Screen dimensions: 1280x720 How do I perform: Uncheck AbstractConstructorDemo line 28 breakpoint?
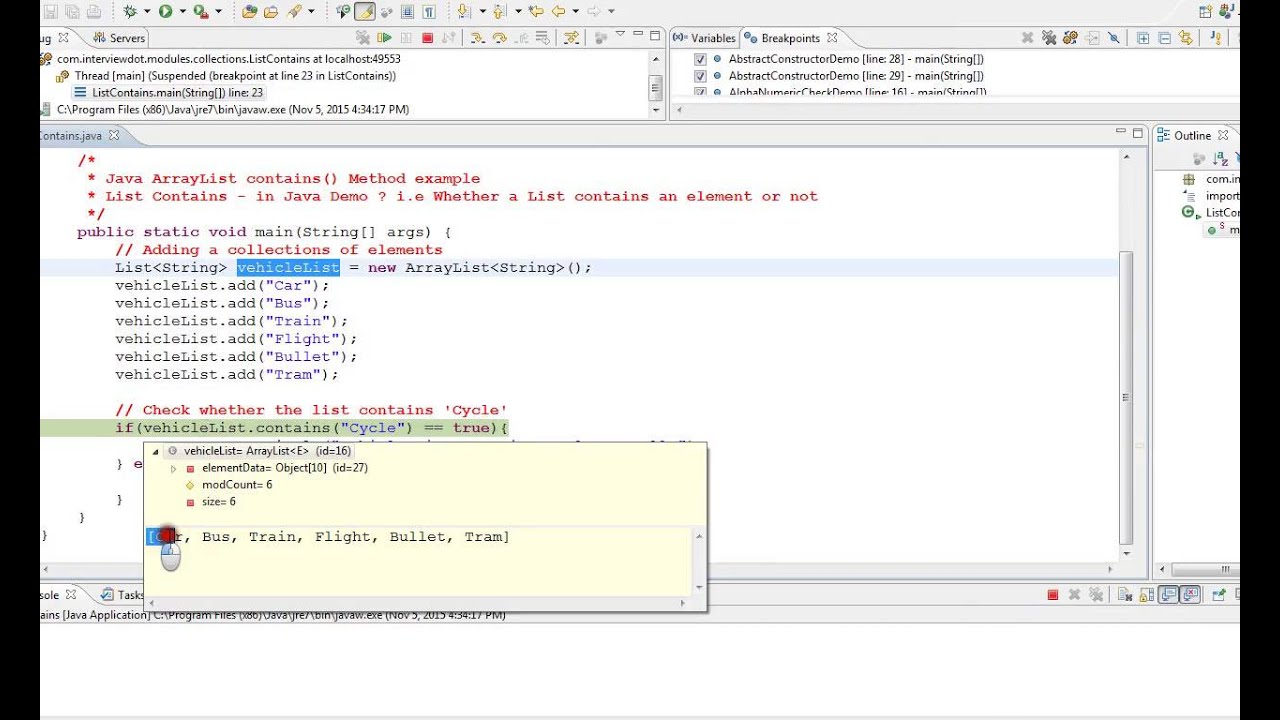pyautogui.click(x=700, y=59)
